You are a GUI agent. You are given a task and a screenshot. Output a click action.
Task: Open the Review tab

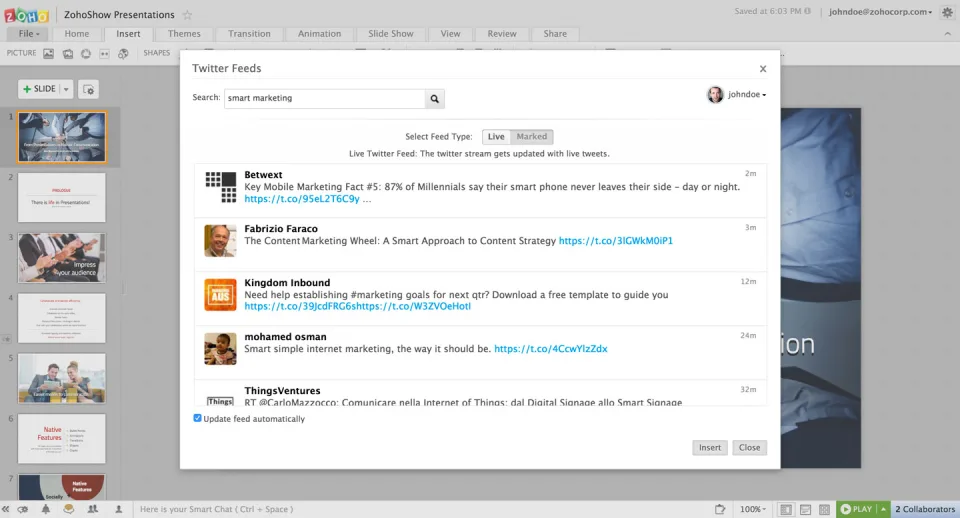pyautogui.click(x=501, y=34)
